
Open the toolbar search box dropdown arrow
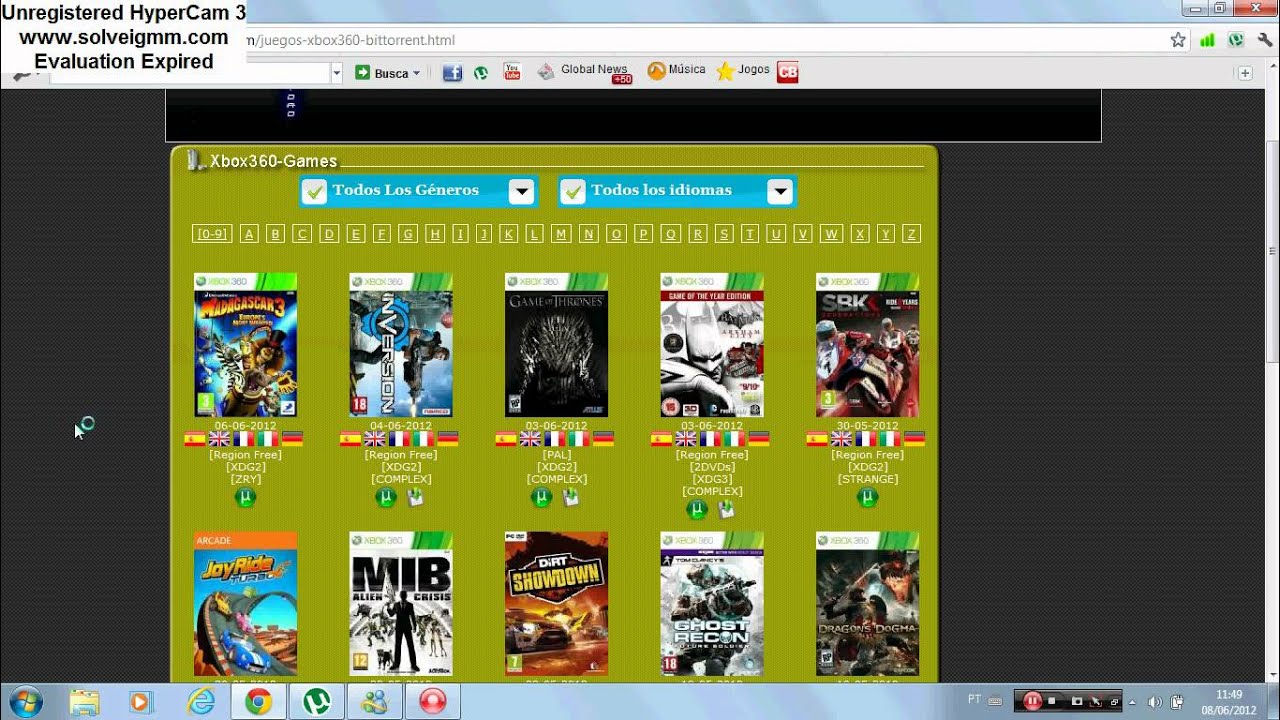pos(336,73)
